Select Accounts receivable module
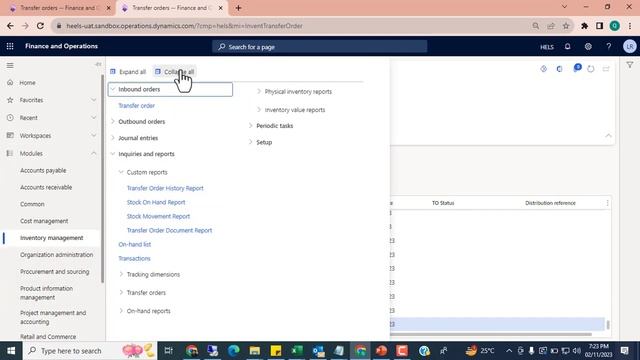640x360 pixels. click(x=46, y=187)
